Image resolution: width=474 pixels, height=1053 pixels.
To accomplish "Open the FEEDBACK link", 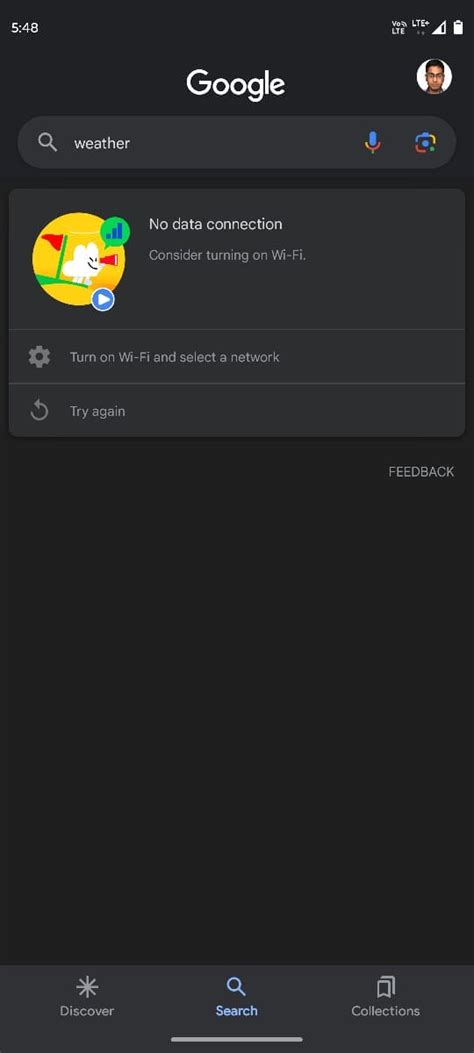I will click(x=421, y=471).
